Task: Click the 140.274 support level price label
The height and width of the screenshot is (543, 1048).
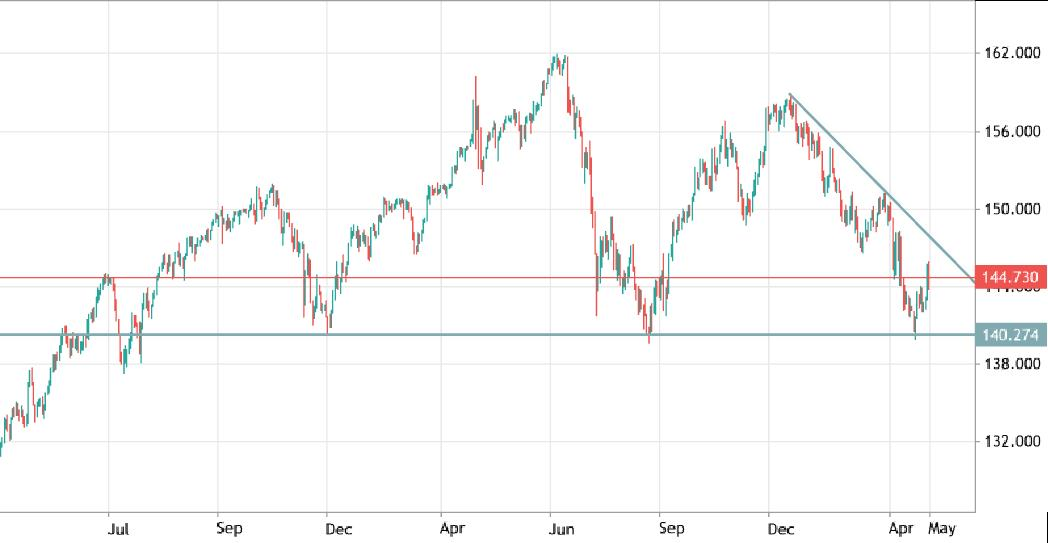Action: tap(1009, 335)
